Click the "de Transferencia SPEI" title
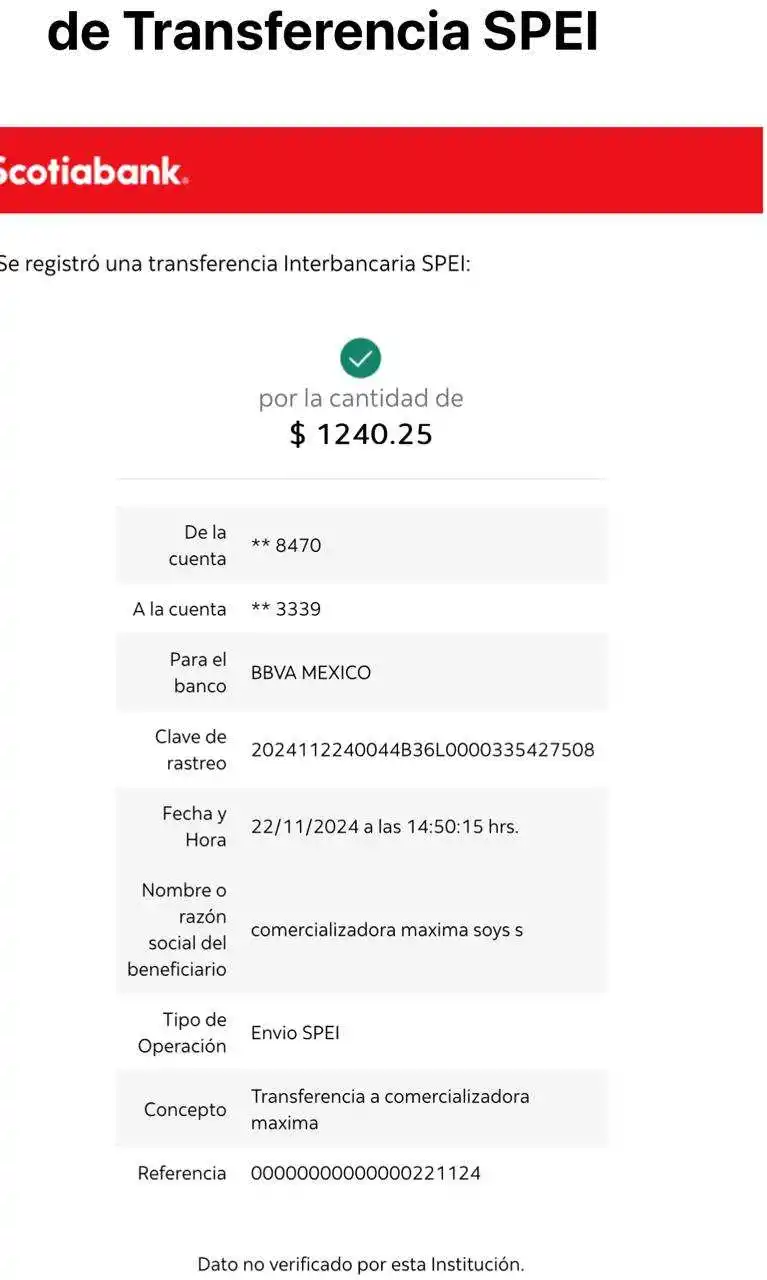Viewport: 767px width, 1280px height. [323, 33]
